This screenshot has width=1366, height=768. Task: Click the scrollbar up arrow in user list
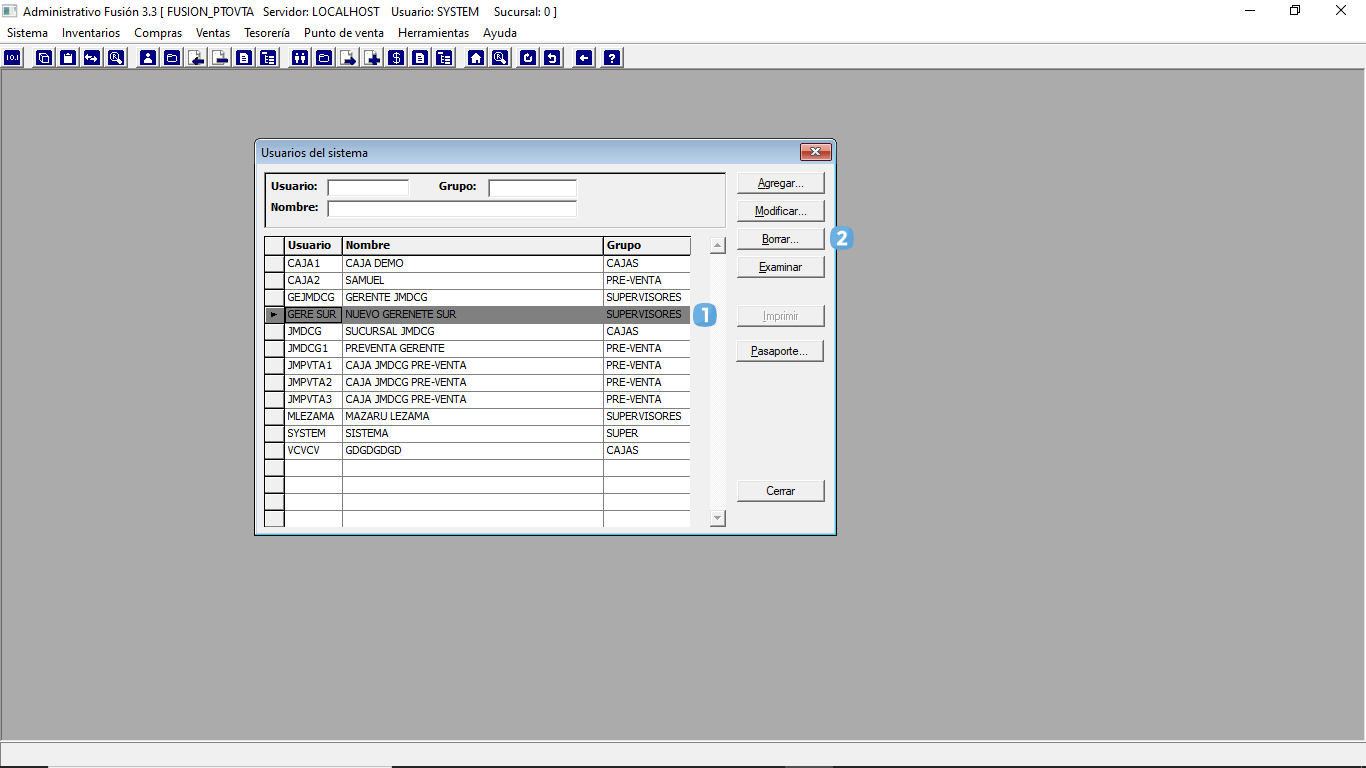[x=717, y=245]
